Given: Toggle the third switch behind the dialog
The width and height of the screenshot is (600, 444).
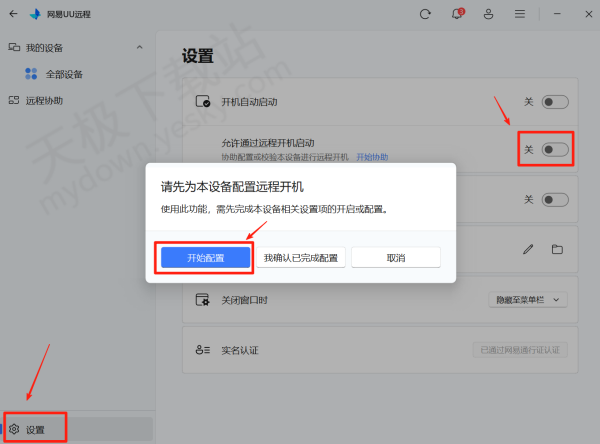Looking at the screenshot, I should click(555, 199).
